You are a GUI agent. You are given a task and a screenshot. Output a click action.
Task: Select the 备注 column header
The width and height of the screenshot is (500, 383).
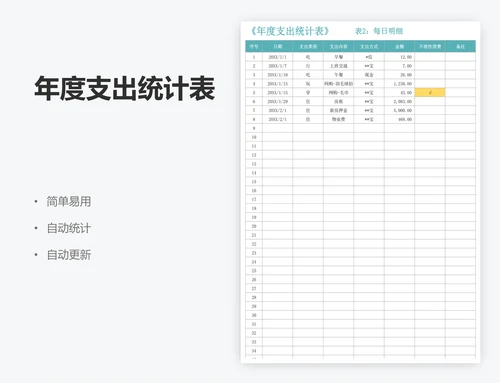point(460,46)
